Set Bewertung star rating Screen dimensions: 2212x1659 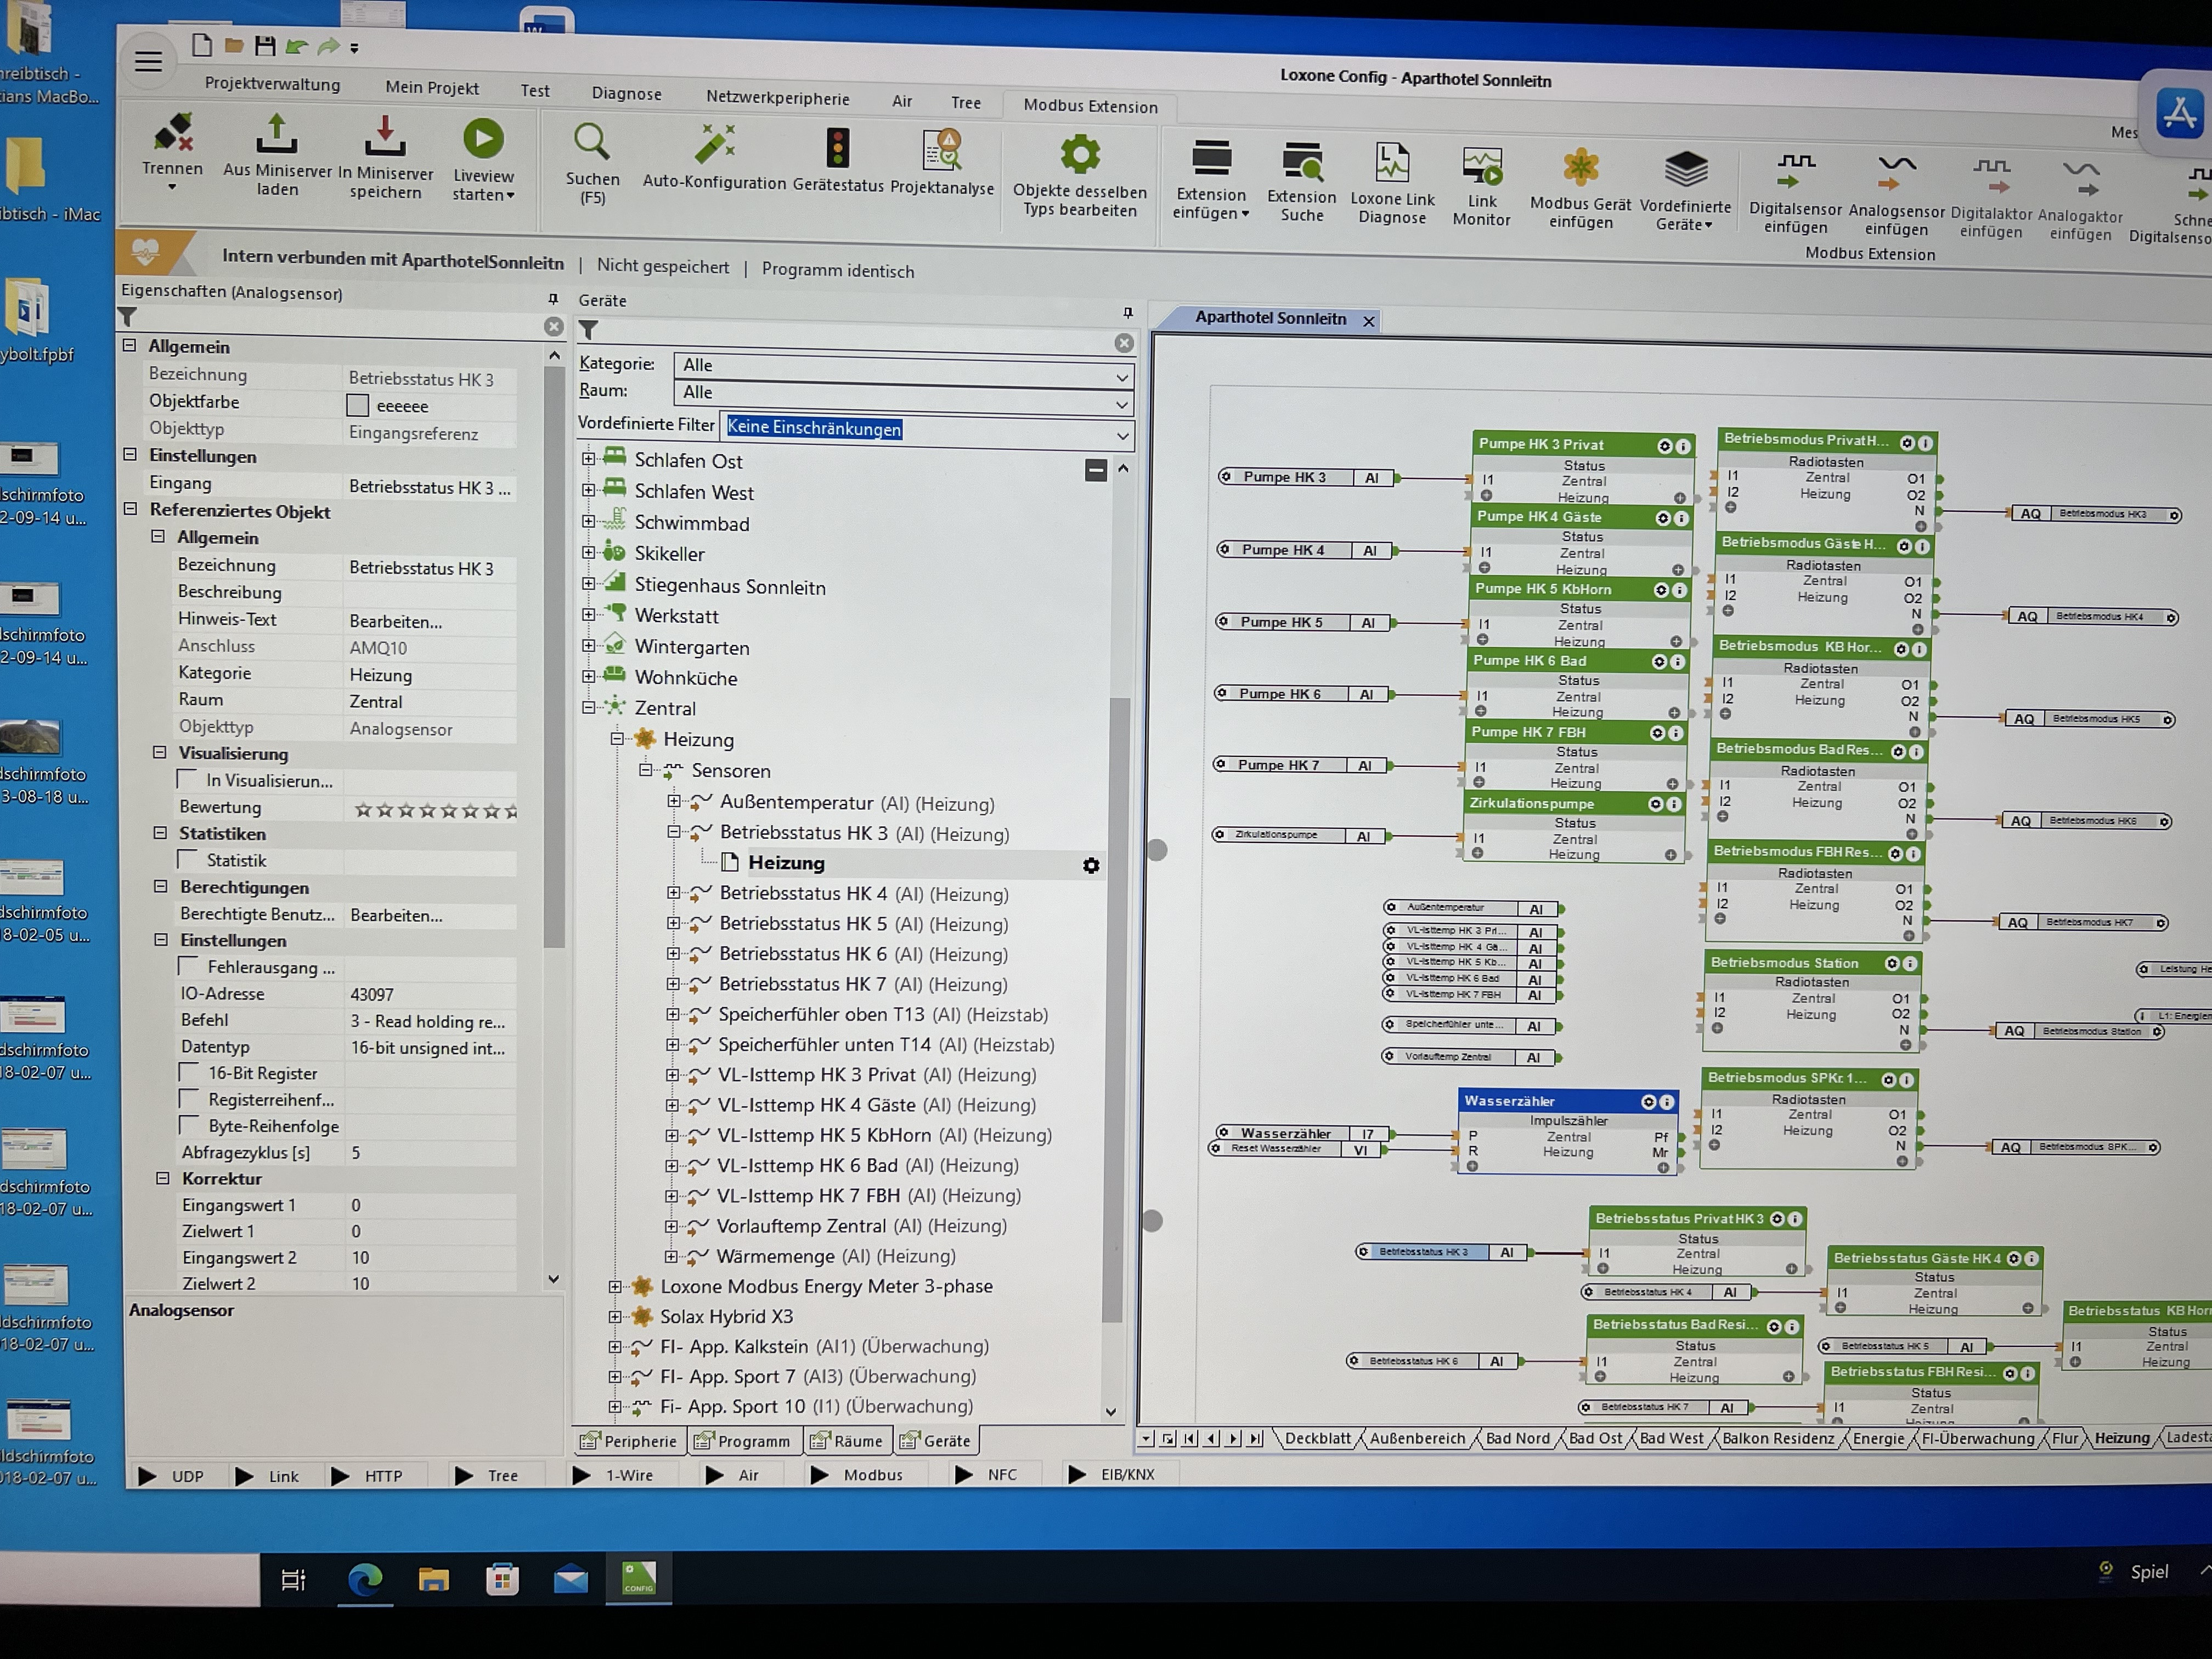[436, 810]
